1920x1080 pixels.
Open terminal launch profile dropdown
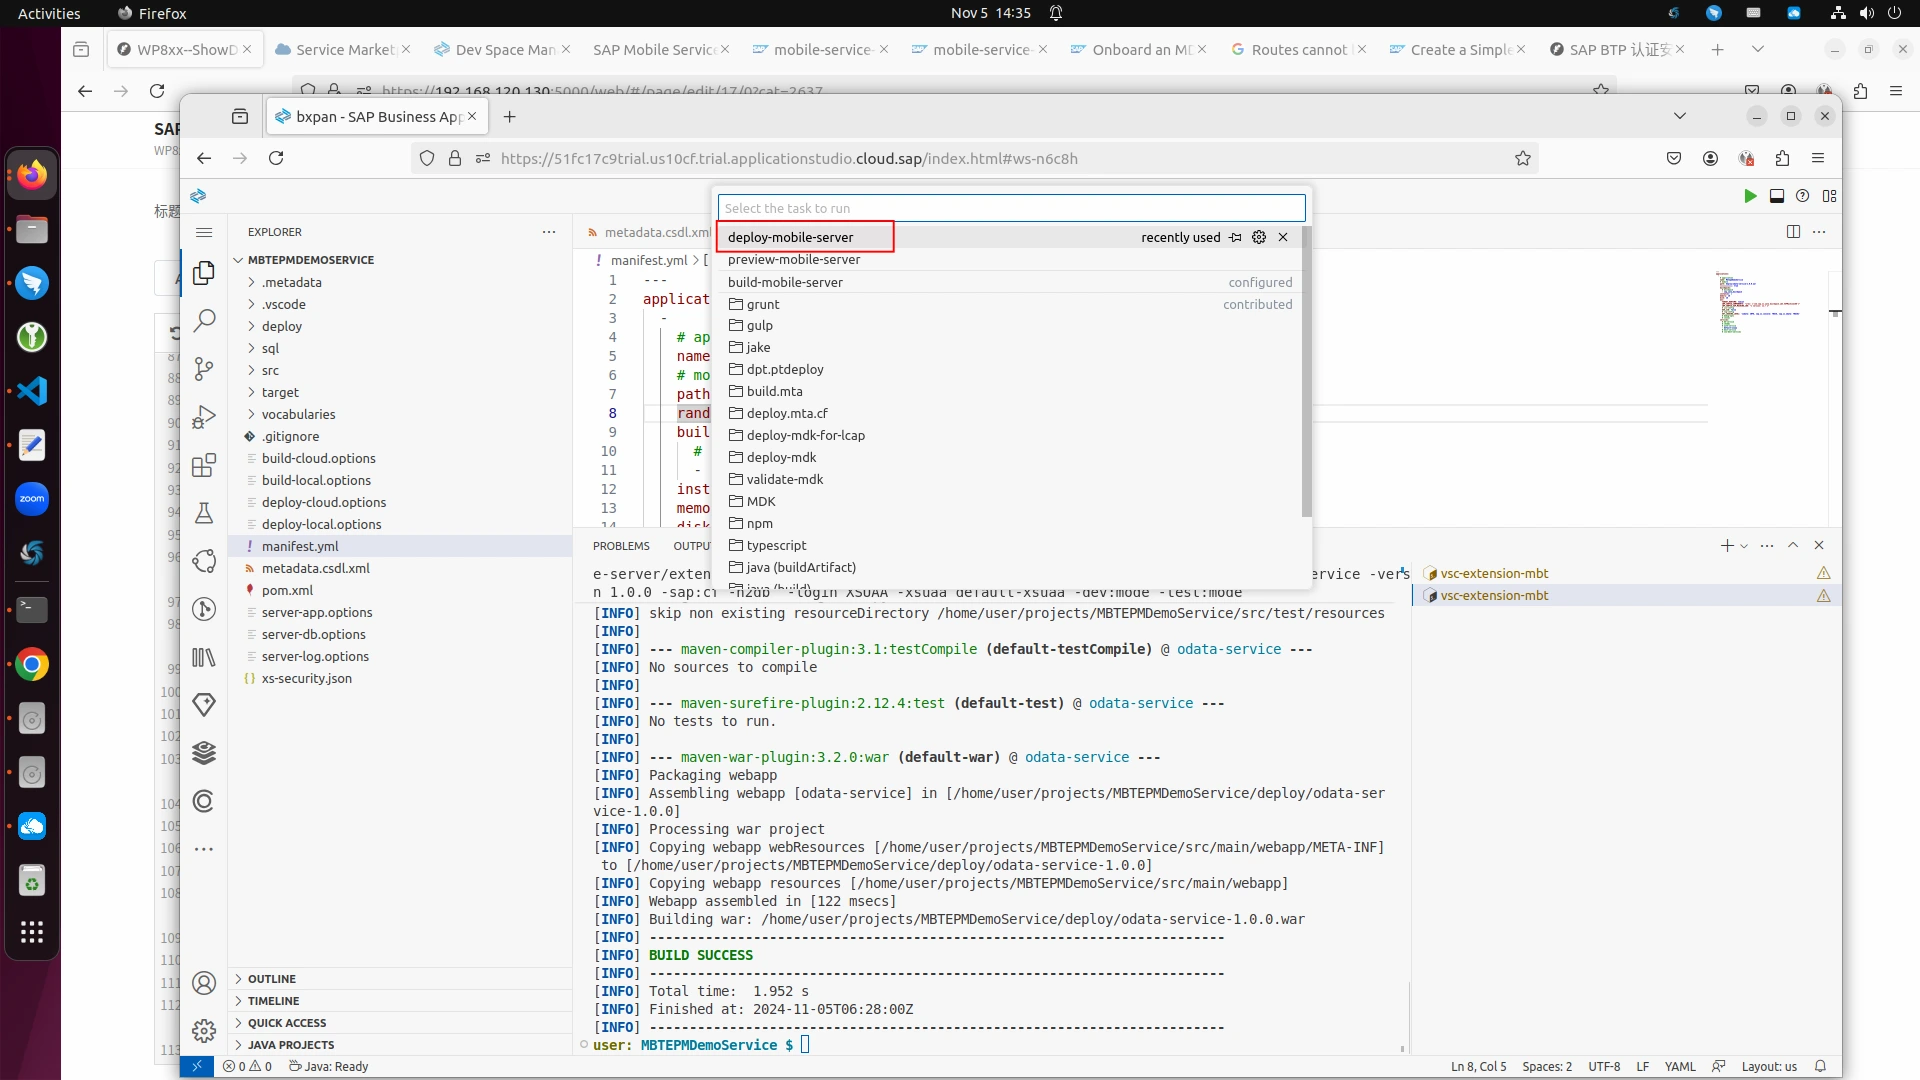1744,546
